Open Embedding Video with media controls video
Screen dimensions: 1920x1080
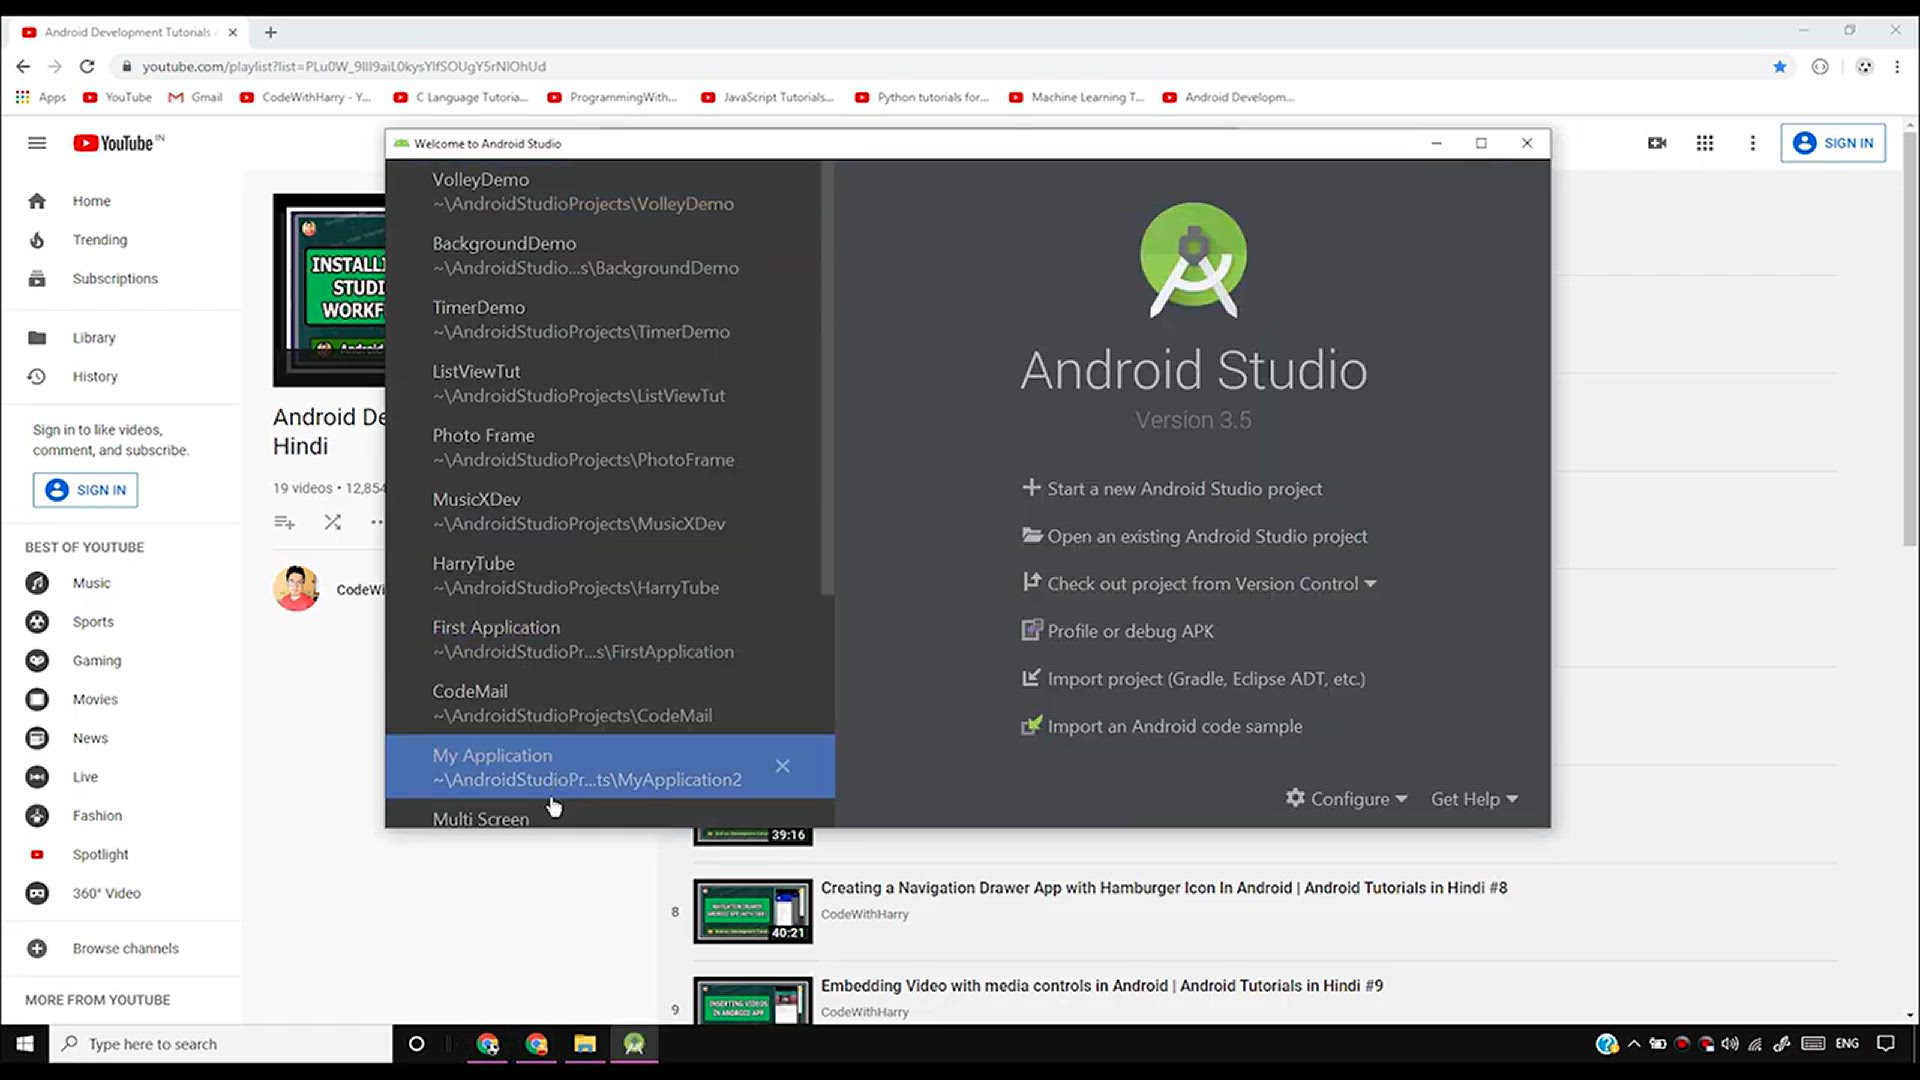coord(1101,986)
